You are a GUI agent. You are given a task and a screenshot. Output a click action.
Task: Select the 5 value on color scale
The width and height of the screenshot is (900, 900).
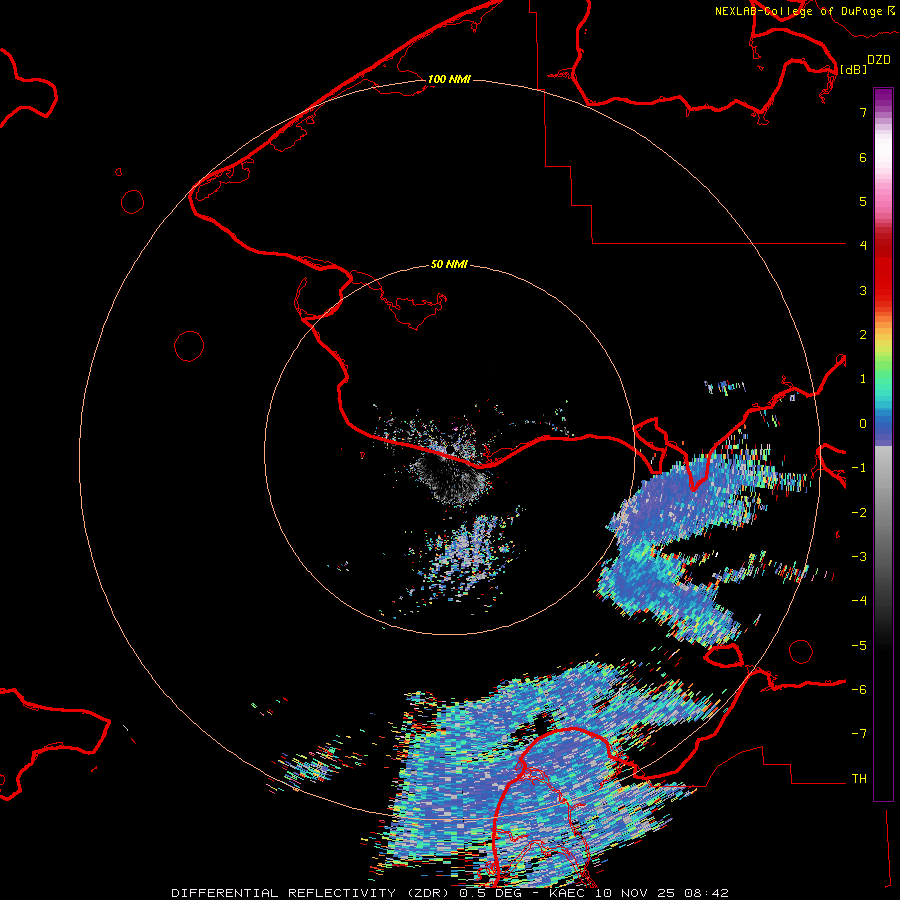click(863, 201)
